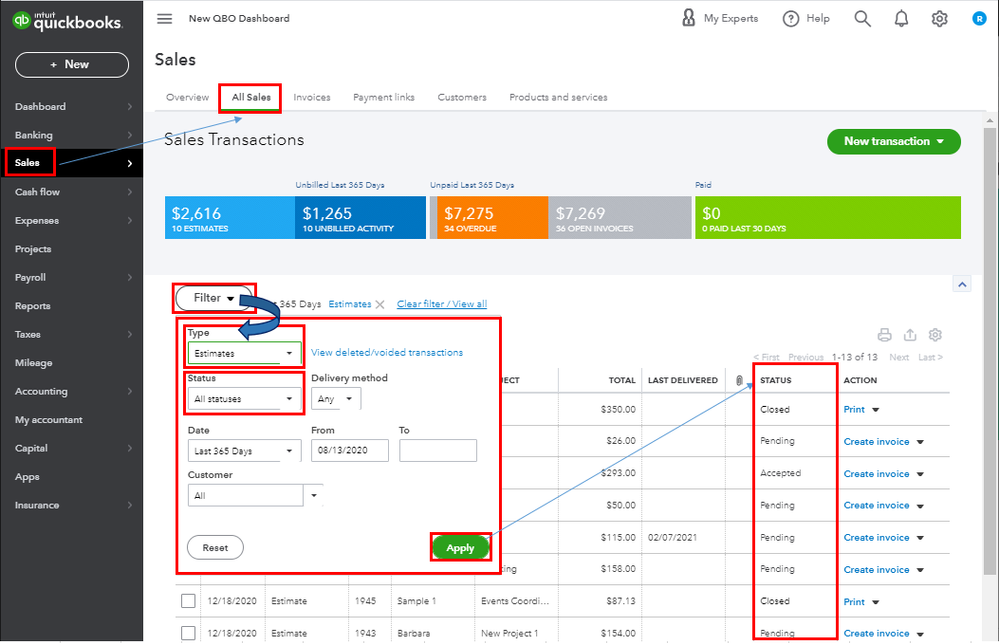Screen dimensions: 999x643
Task: Select checkbox for estimate 1945
Action: pos(188,601)
